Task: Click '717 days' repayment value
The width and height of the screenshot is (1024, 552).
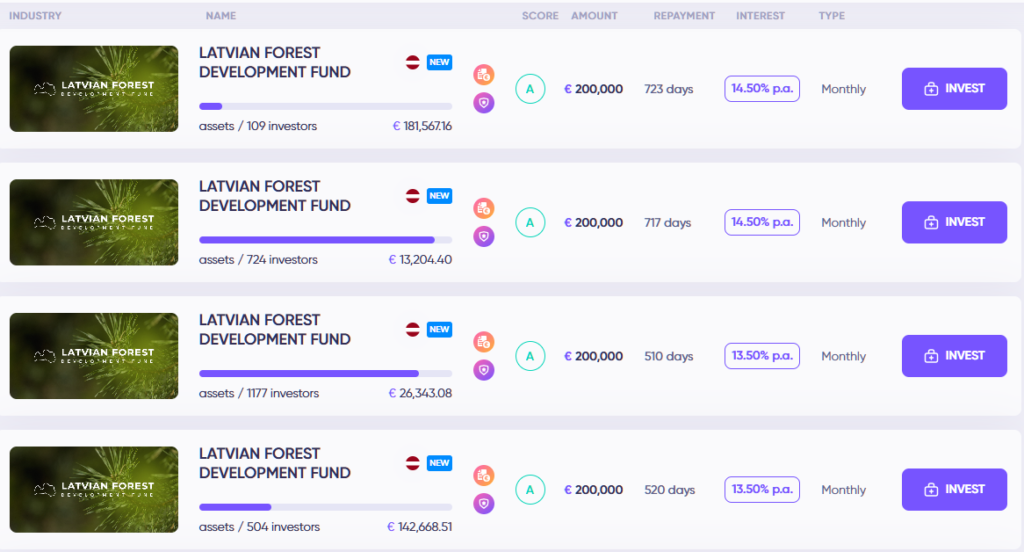Action: 667,223
